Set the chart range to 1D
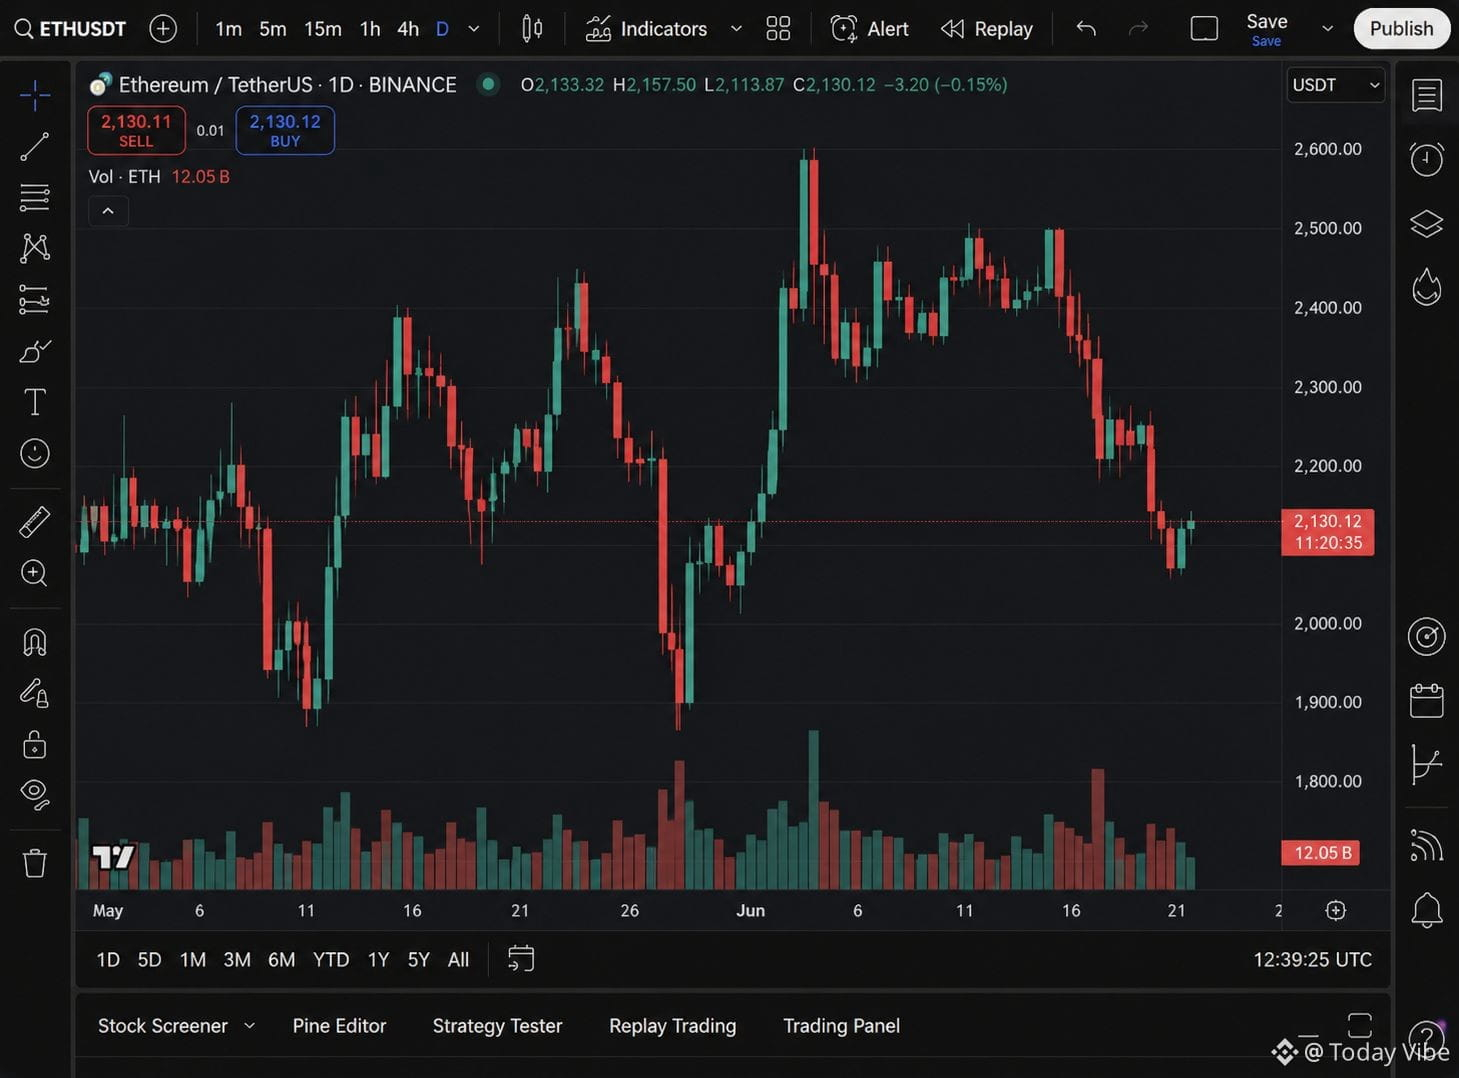 pos(108,960)
